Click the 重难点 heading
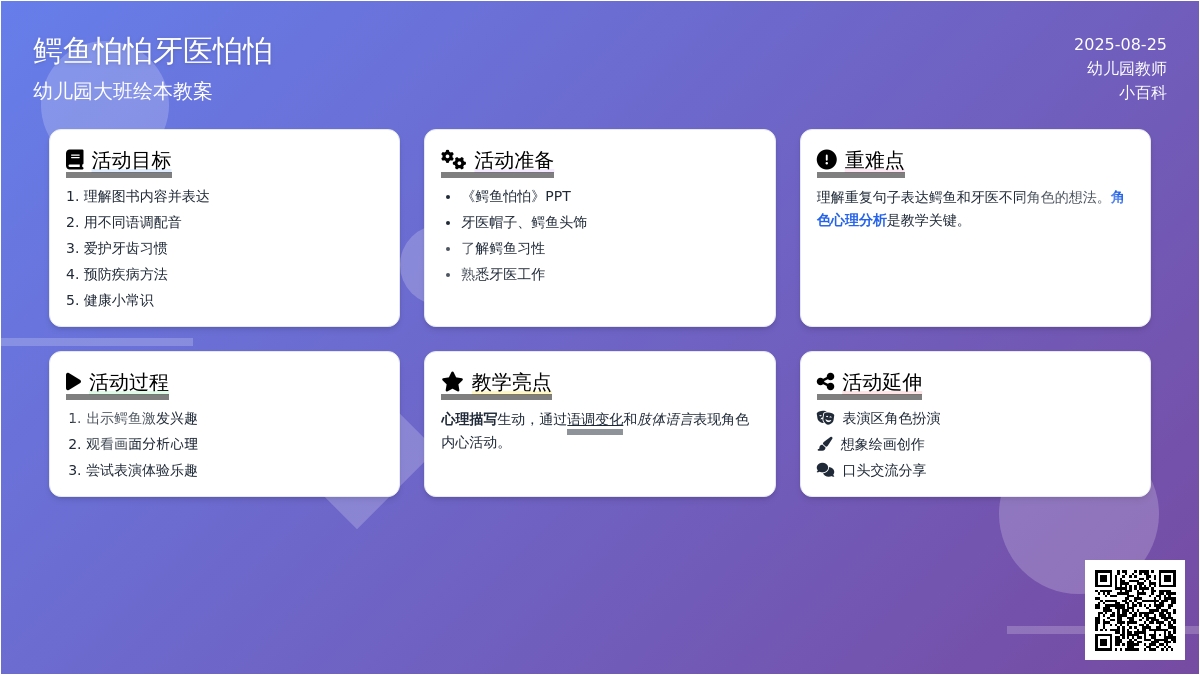This screenshot has width=1200, height=675. click(x=874, y=160)
